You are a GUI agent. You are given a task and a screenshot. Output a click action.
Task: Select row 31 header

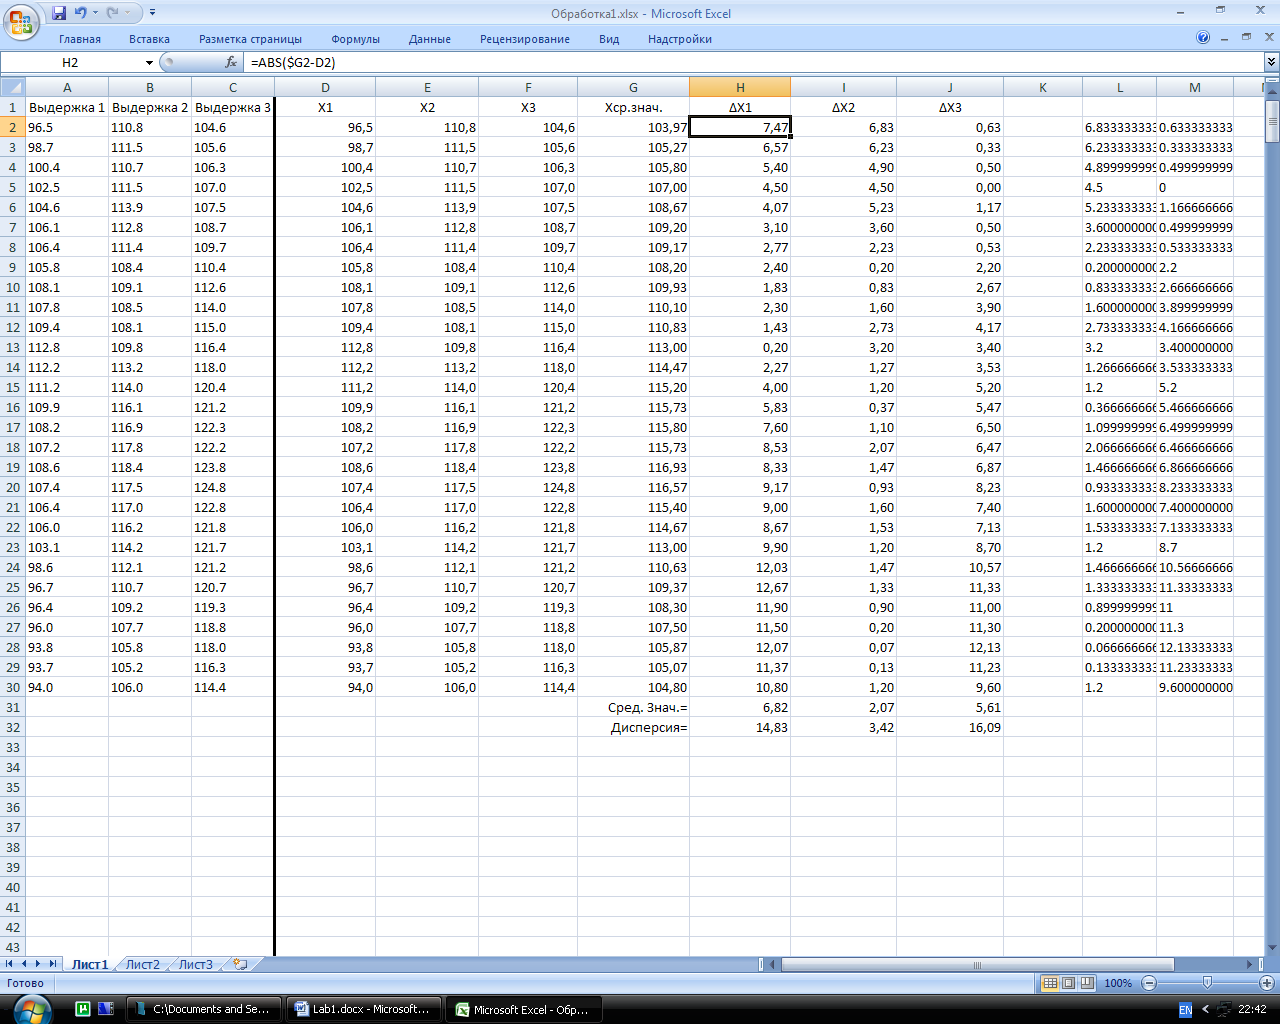point(13,707)
